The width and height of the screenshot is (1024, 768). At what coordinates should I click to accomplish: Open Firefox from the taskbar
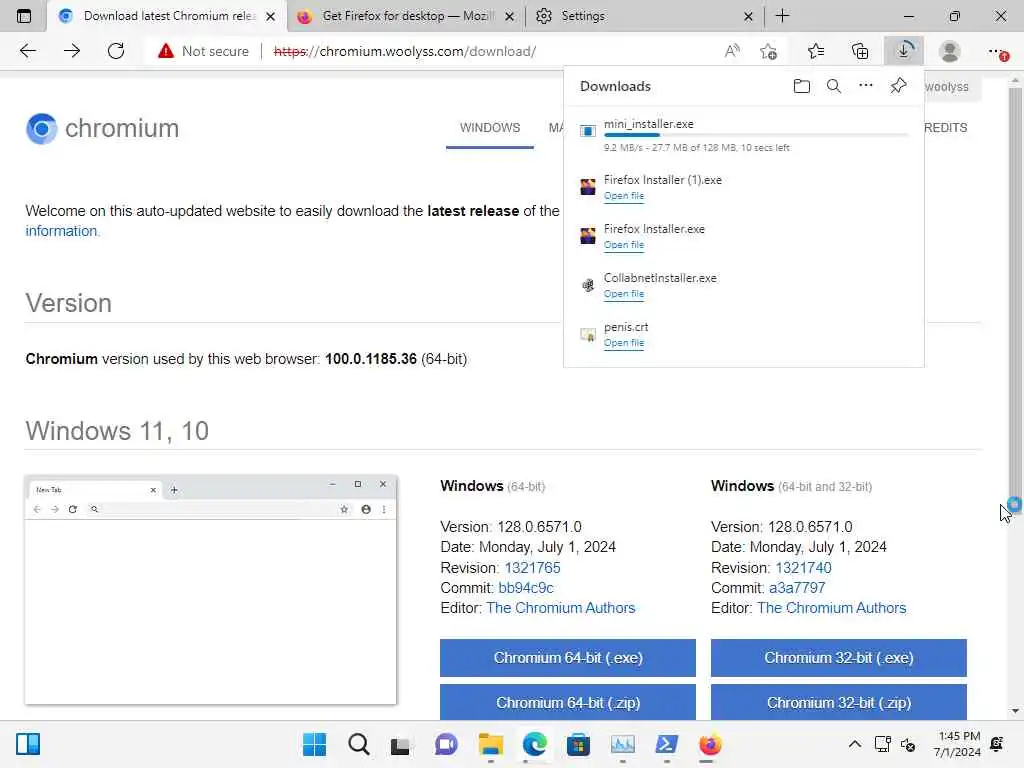(x=710, y=744)
